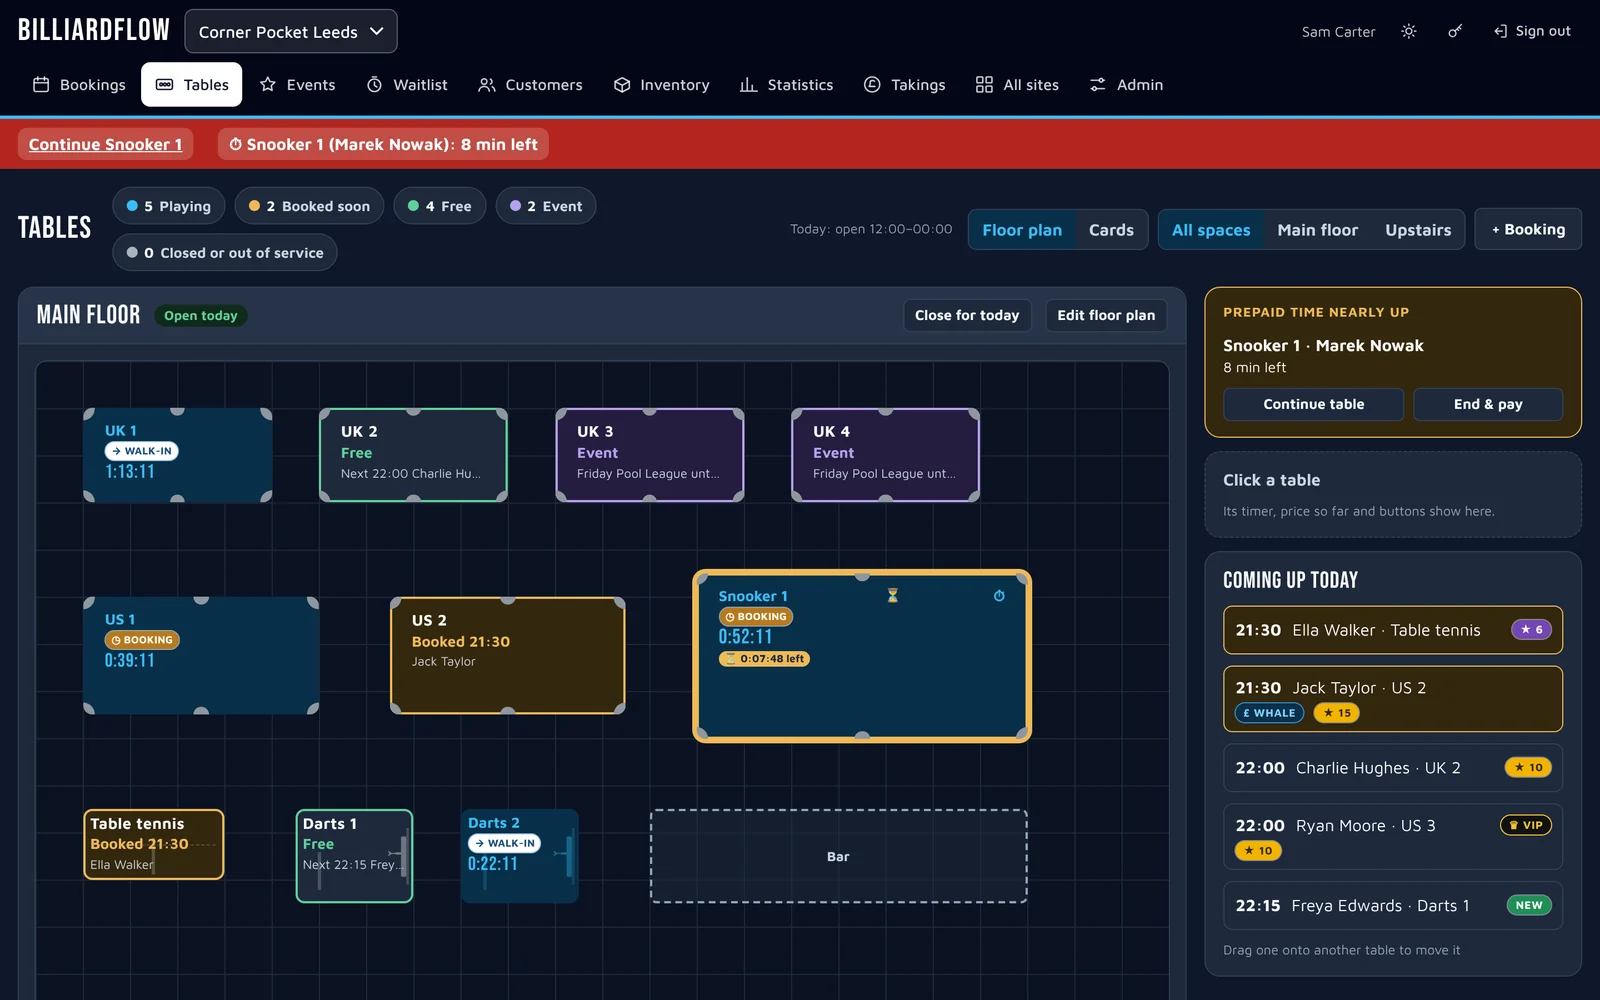Screen dimensions: 1600x1000
Task: Click the + Booking button
Action: 1528,229
